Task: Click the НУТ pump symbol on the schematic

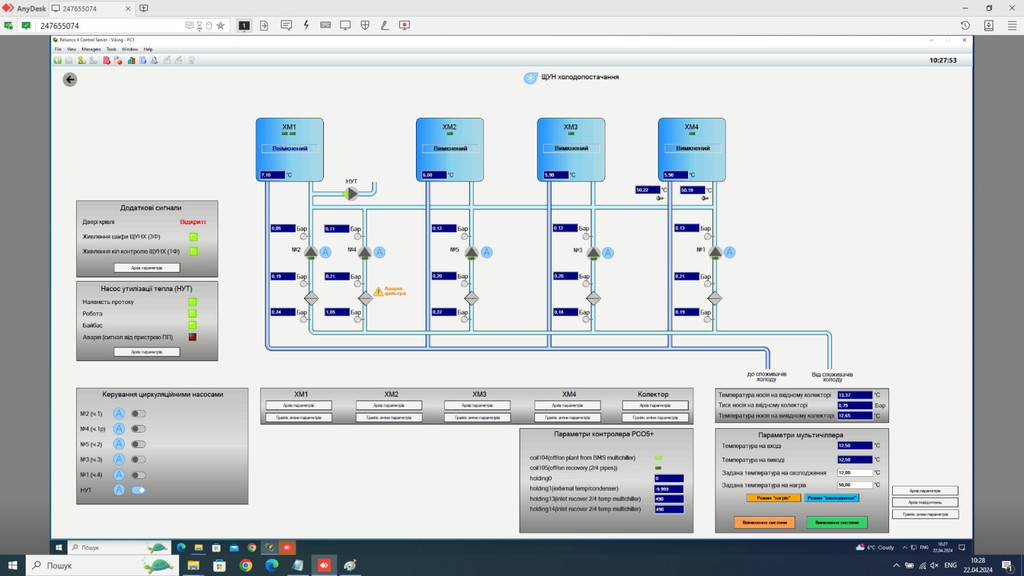Action: [x=351, y=194]
